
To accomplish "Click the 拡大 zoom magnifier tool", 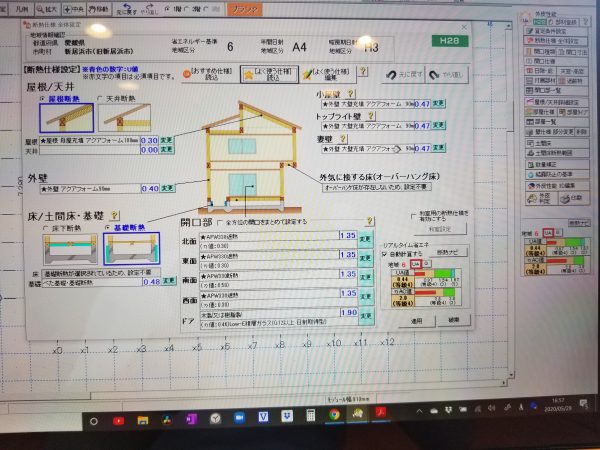I will [47, 8].
